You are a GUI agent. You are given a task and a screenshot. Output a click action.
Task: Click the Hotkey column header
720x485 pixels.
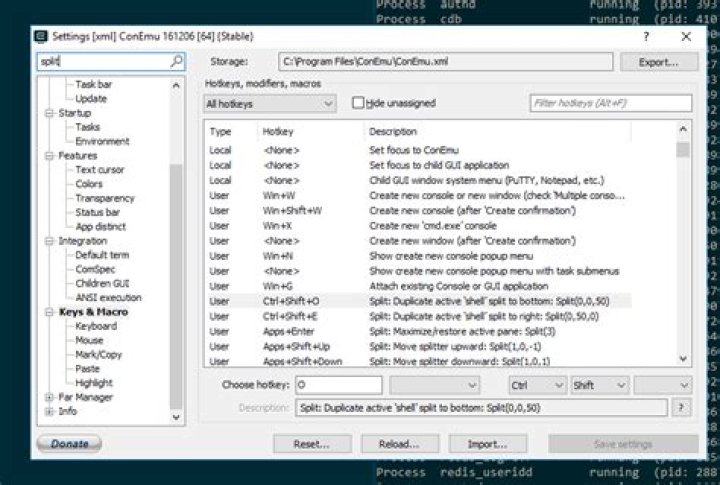click(278, 131)
